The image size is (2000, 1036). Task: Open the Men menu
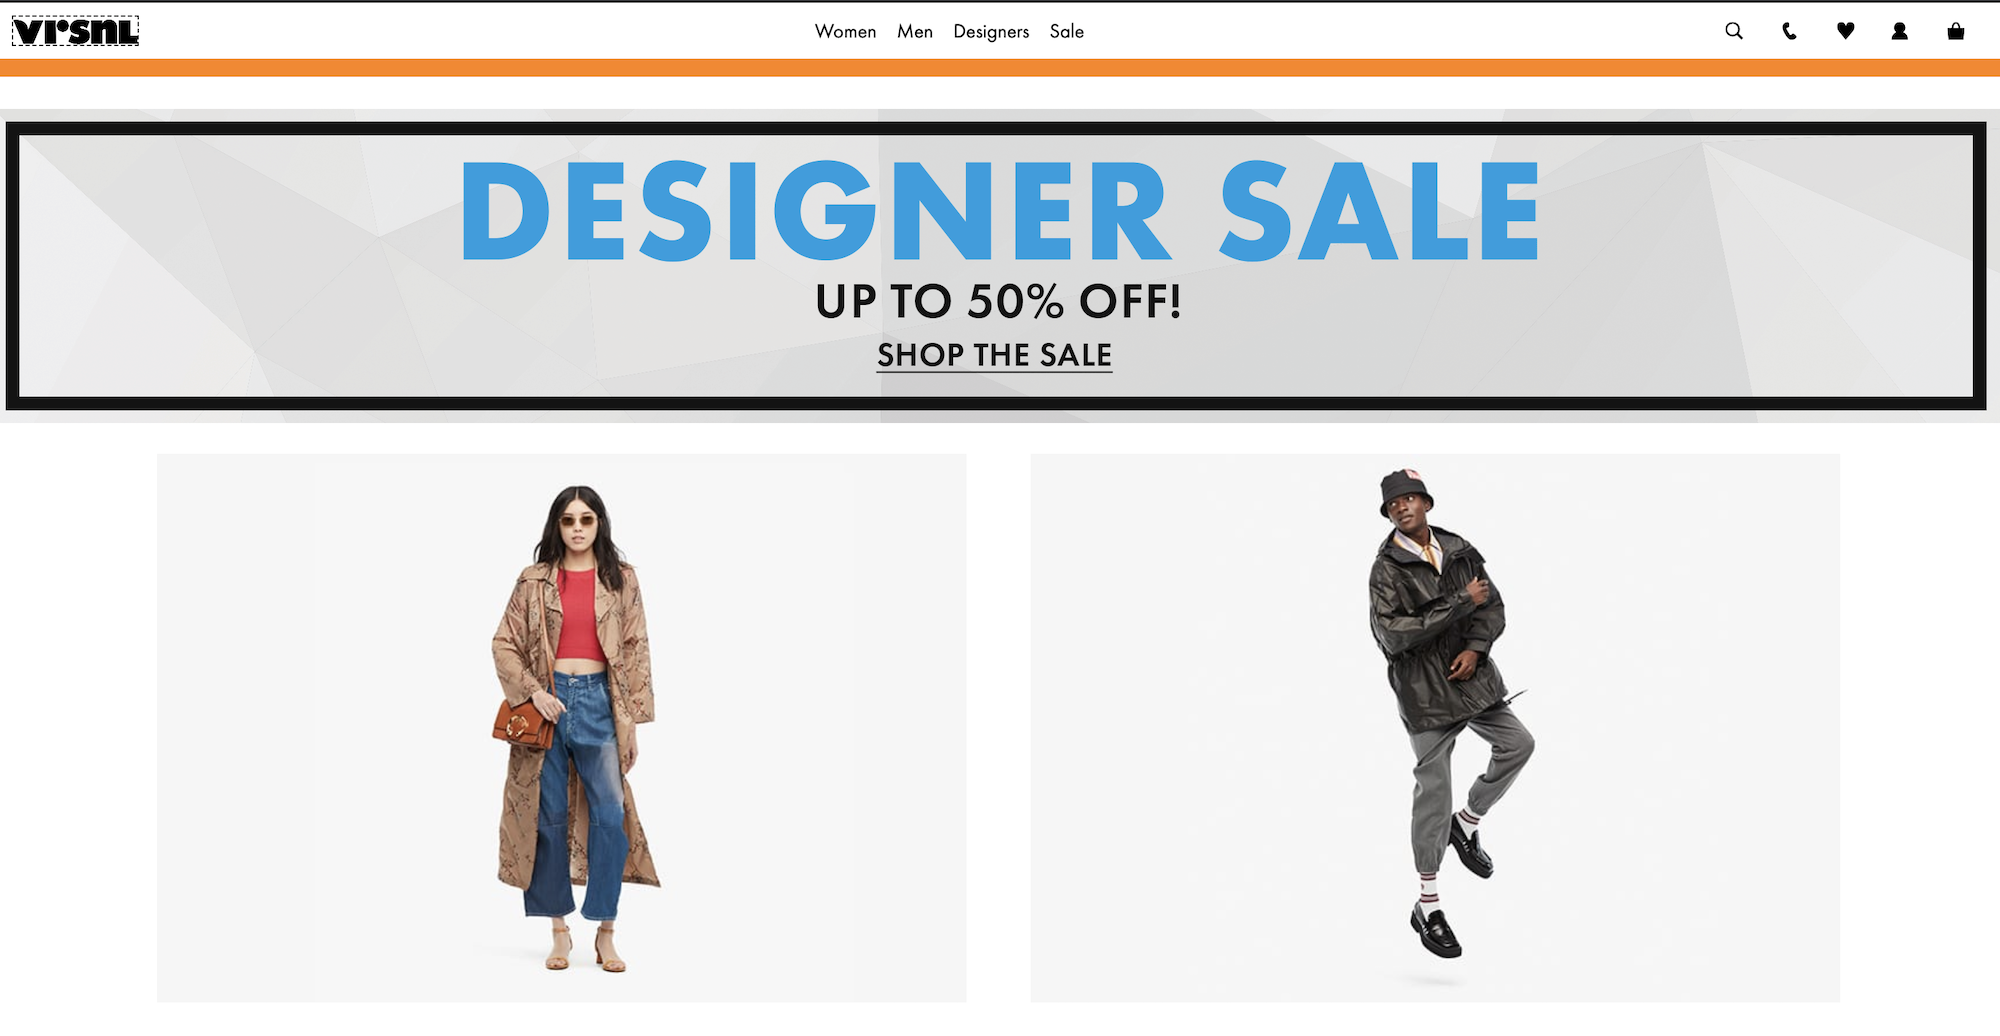tap(915, 31)
